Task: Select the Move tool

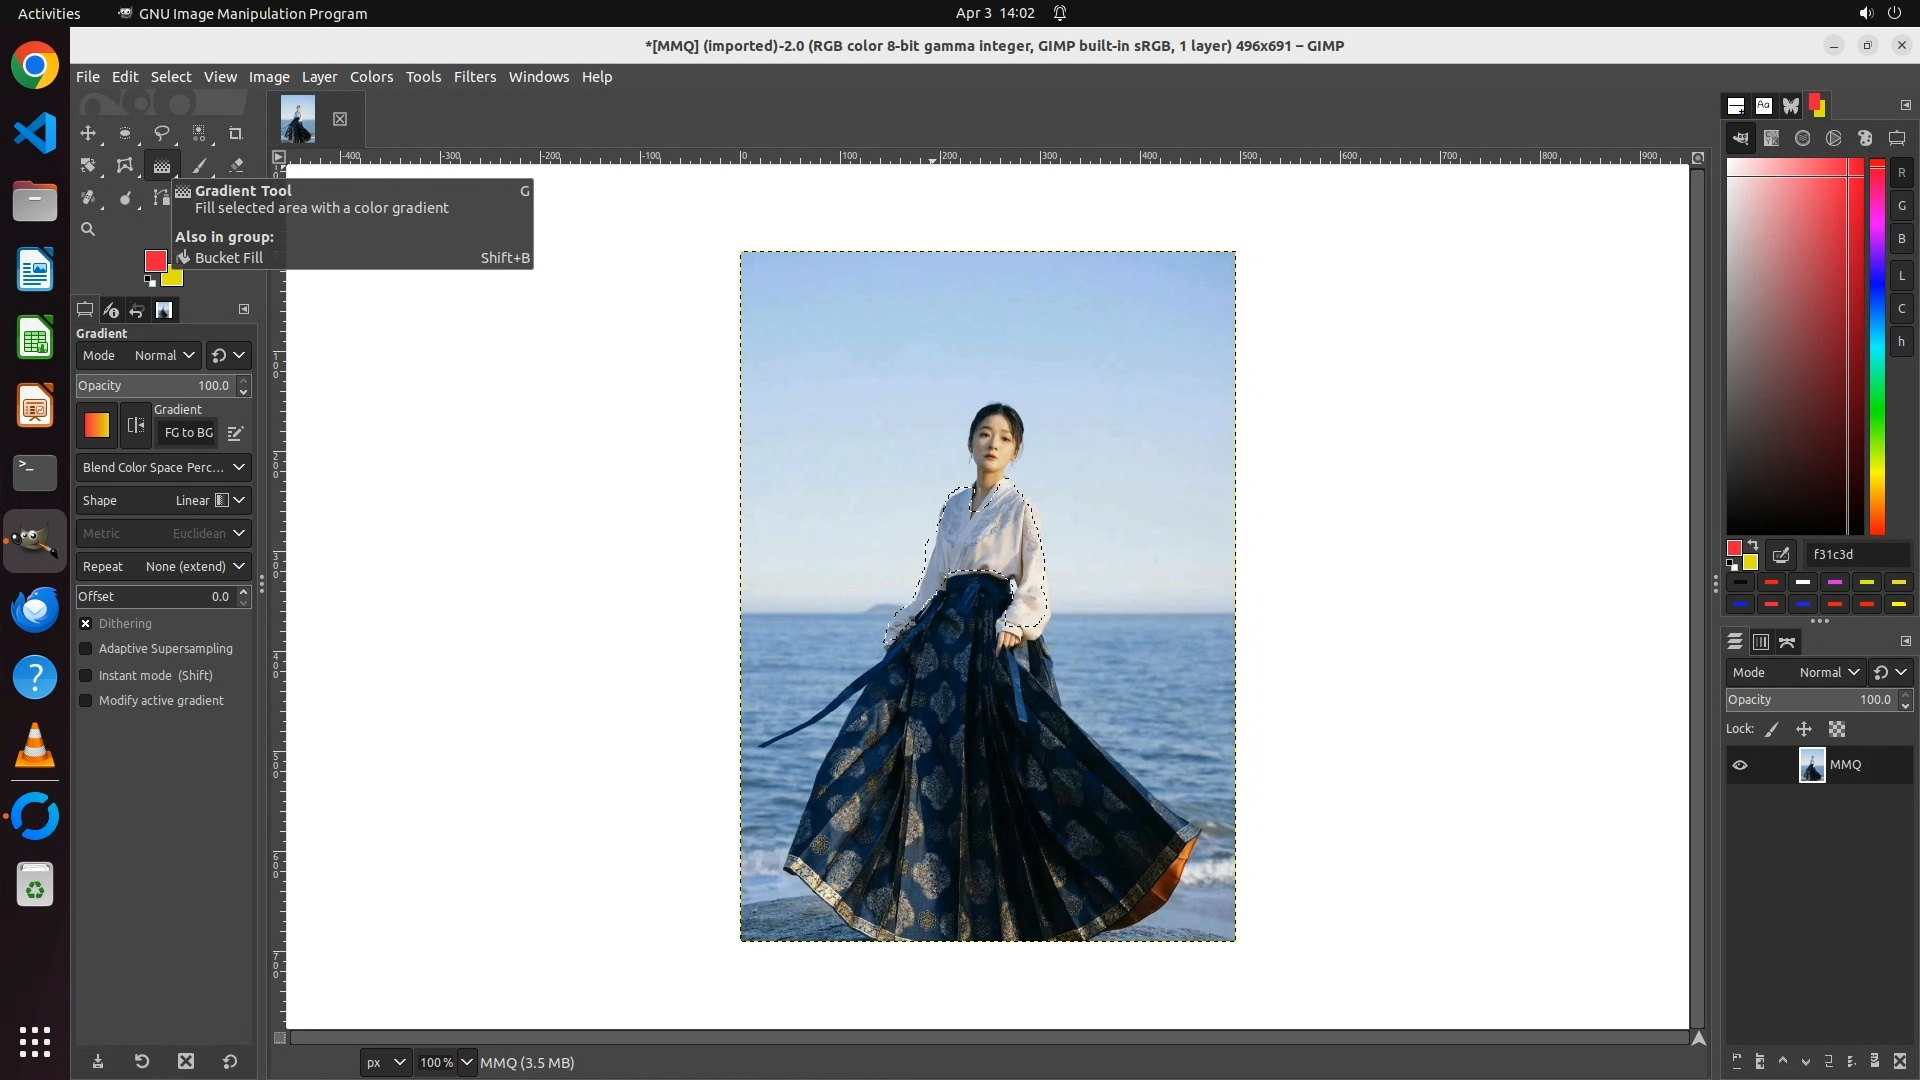Action: 88,133
